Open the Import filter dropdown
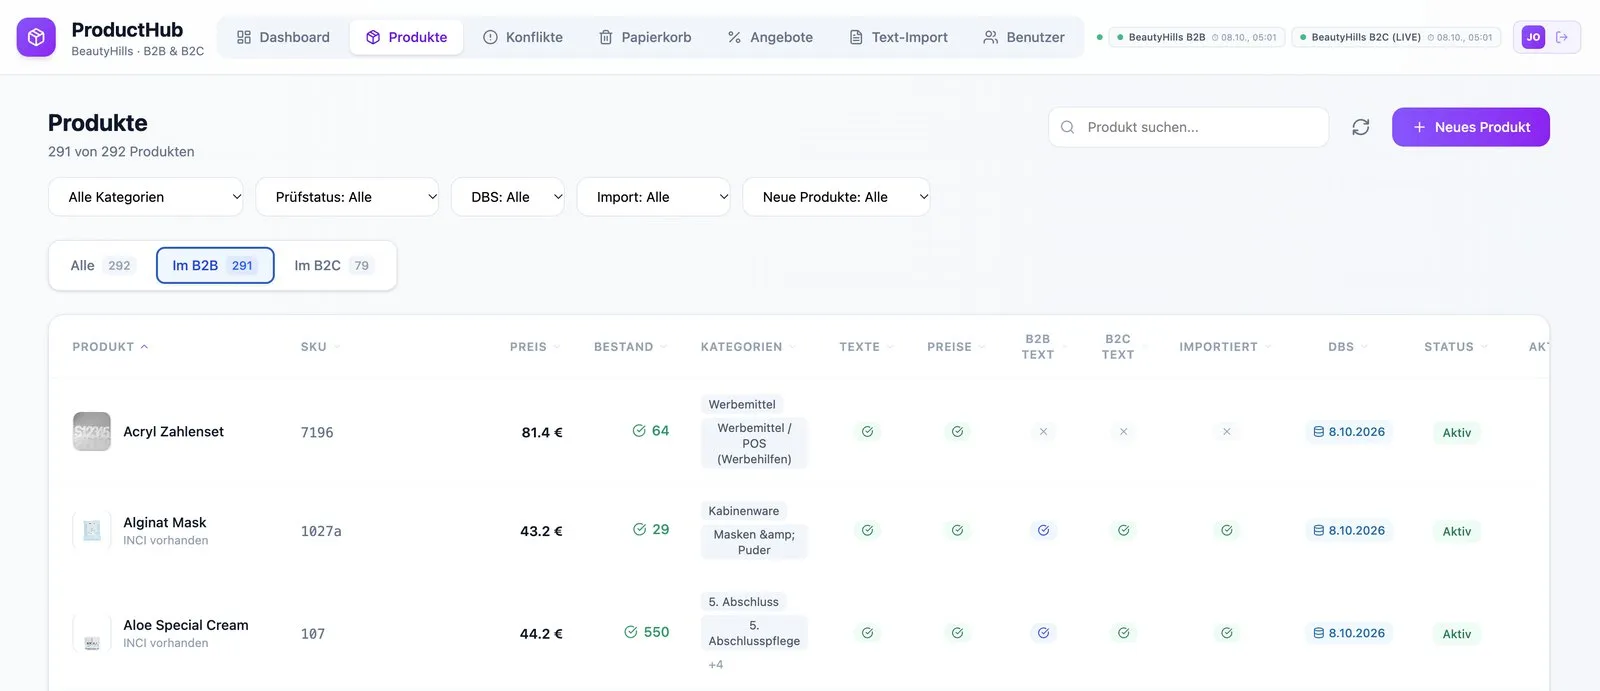The height and width of the screenshot is (691, 1600). [x=654, y=197]
